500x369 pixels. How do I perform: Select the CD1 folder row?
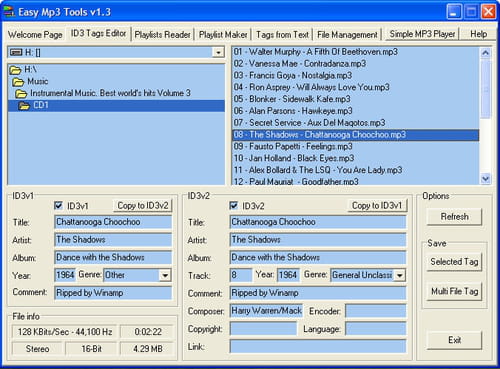pos(116,106)
